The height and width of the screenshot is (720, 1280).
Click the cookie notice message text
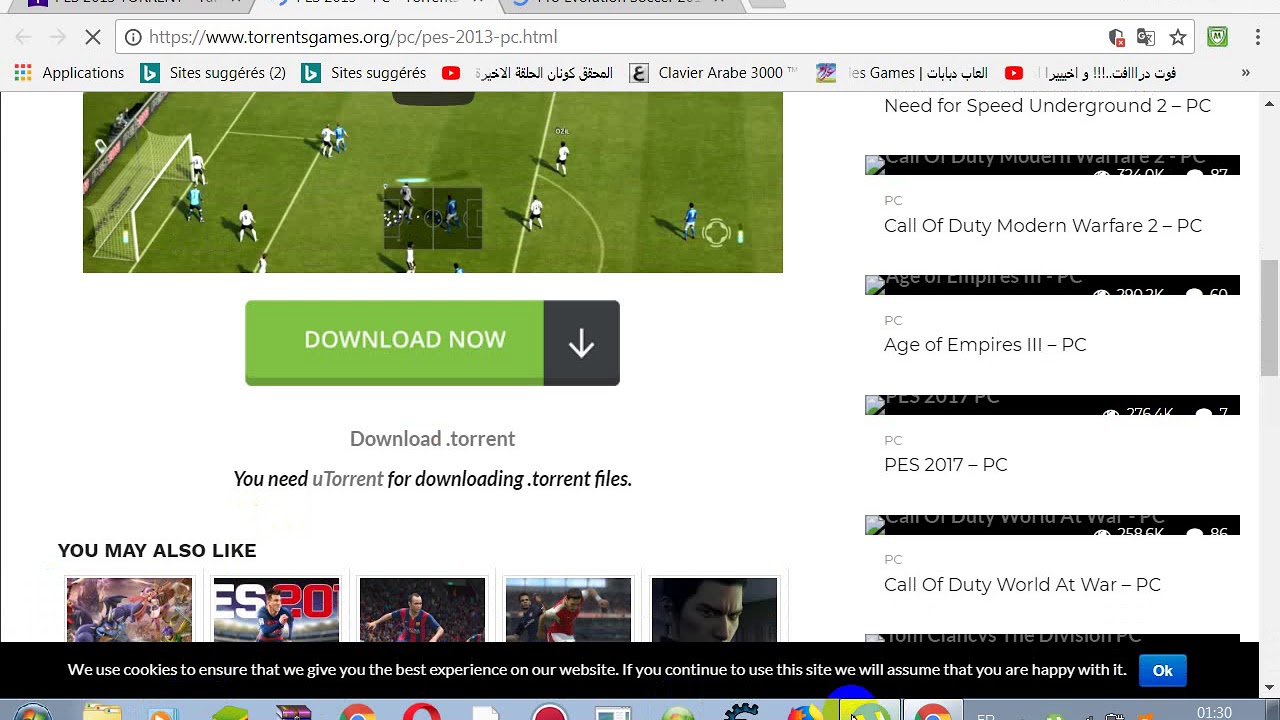coord(597,670)
